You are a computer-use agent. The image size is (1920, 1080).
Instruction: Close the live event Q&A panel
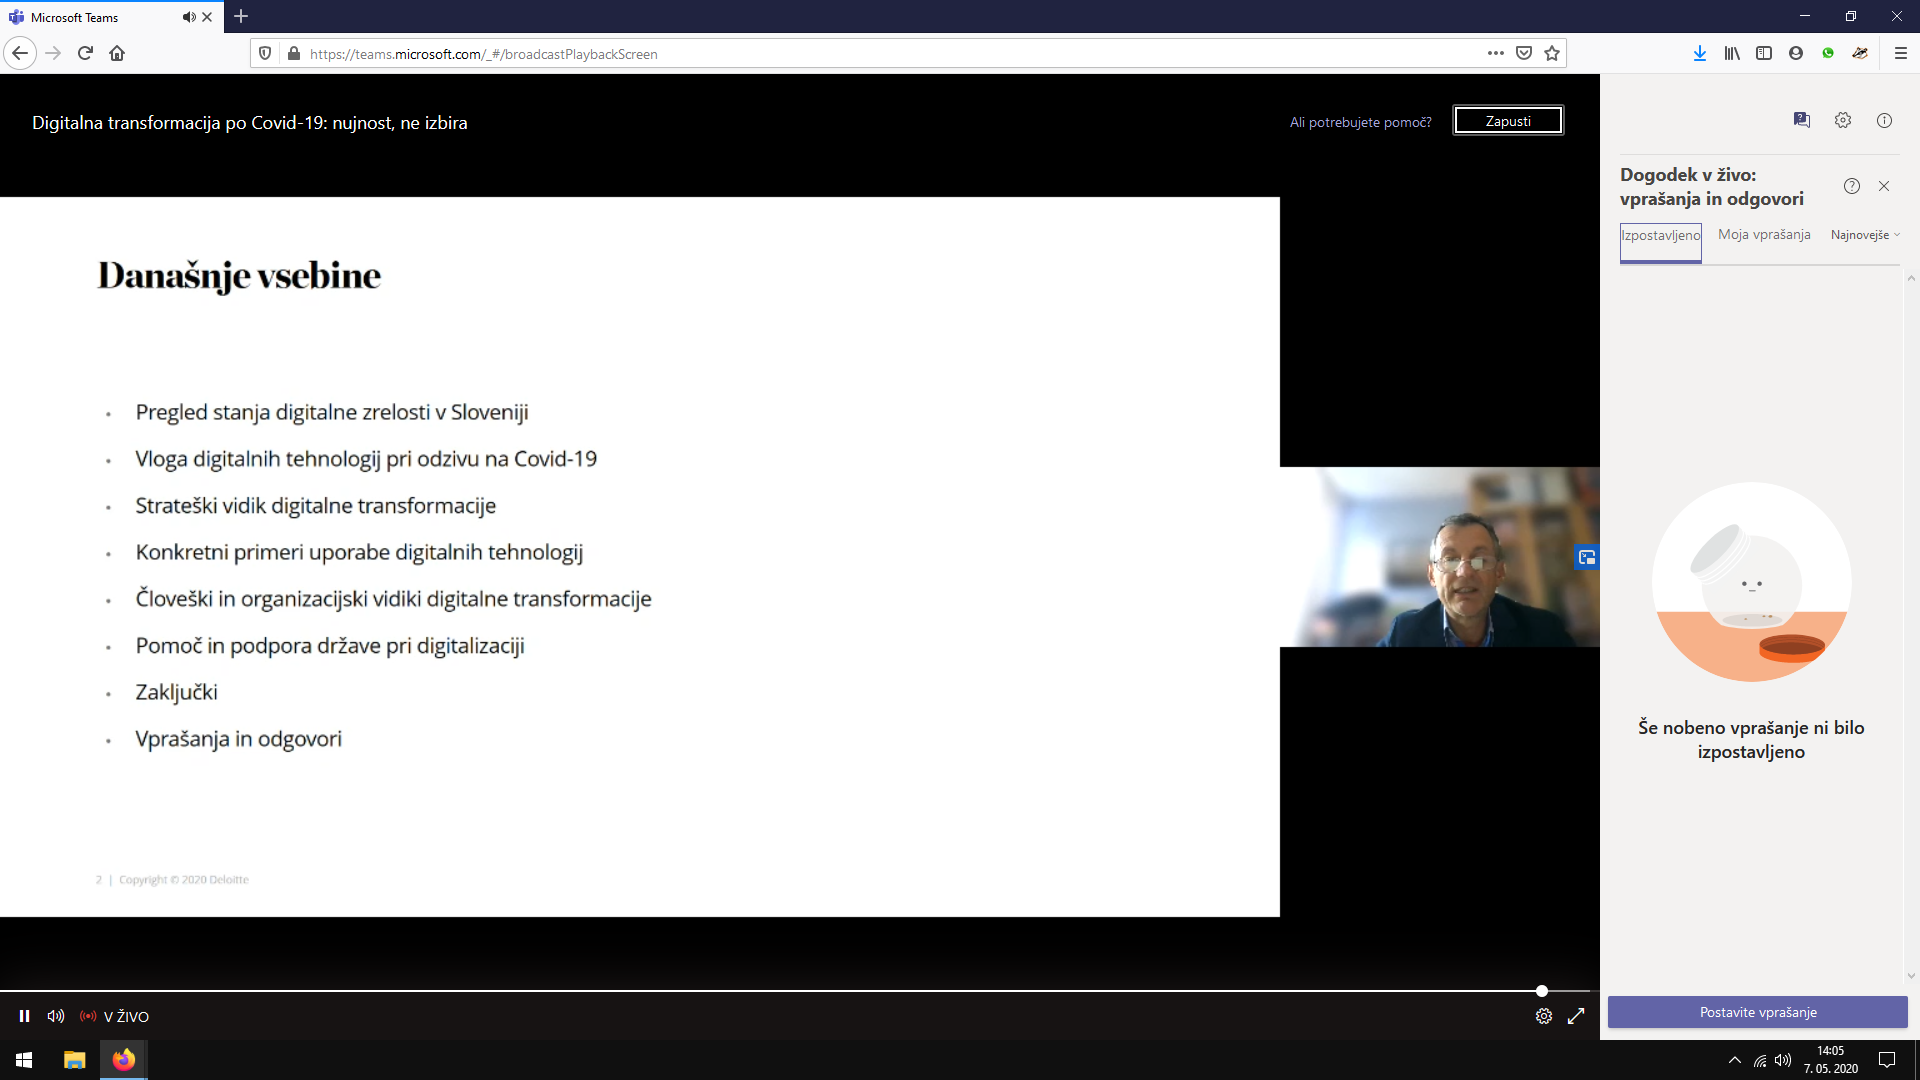coord(1884,186)
